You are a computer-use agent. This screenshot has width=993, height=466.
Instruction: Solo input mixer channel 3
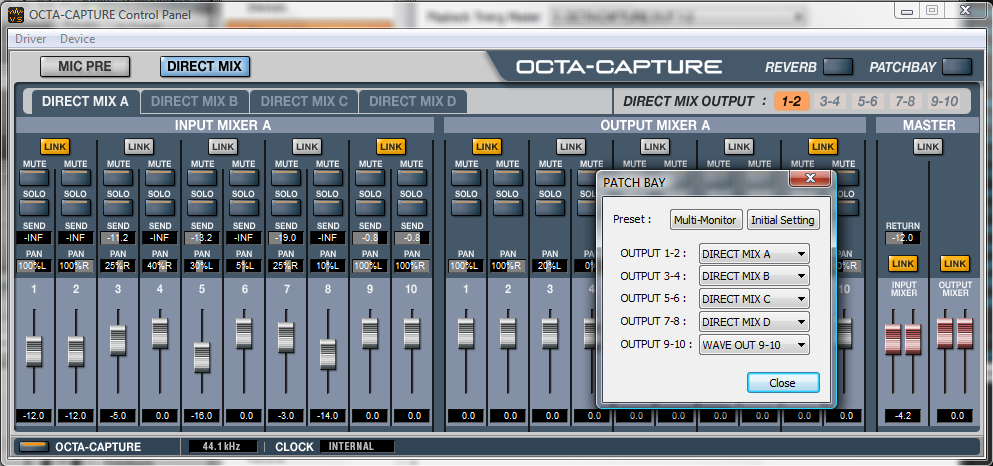tap(117, 208)
